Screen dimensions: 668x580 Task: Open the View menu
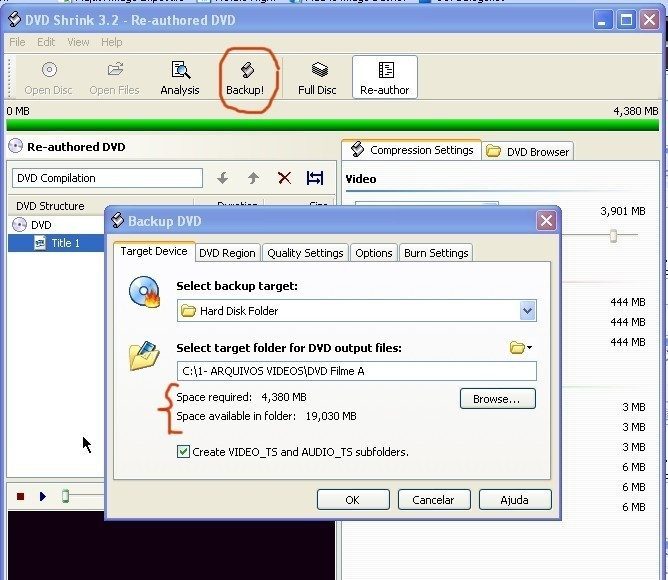point(78,42)
